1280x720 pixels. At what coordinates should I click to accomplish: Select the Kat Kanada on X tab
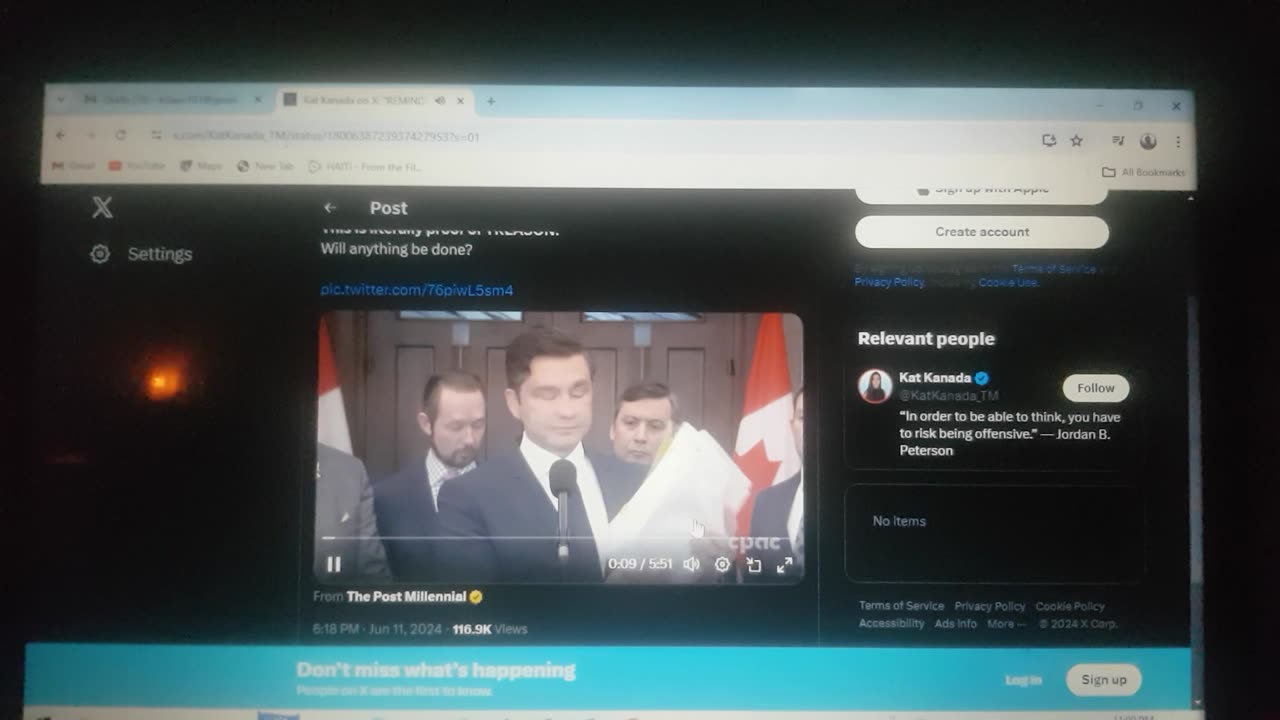pos(365,101)
